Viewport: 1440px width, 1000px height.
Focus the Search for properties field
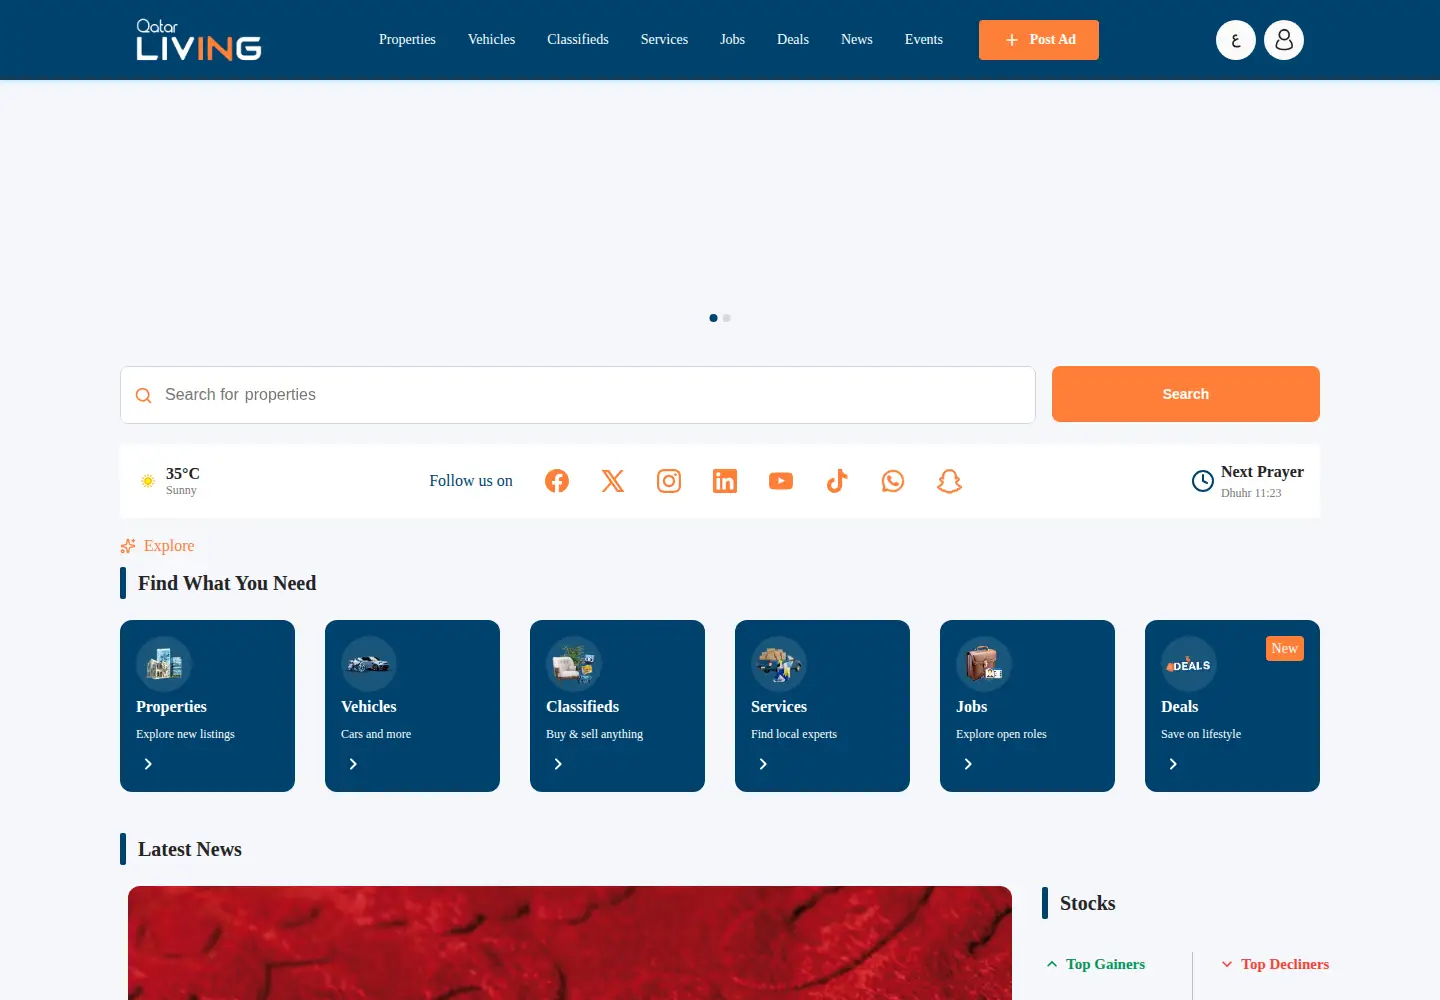tap(578, 395)
